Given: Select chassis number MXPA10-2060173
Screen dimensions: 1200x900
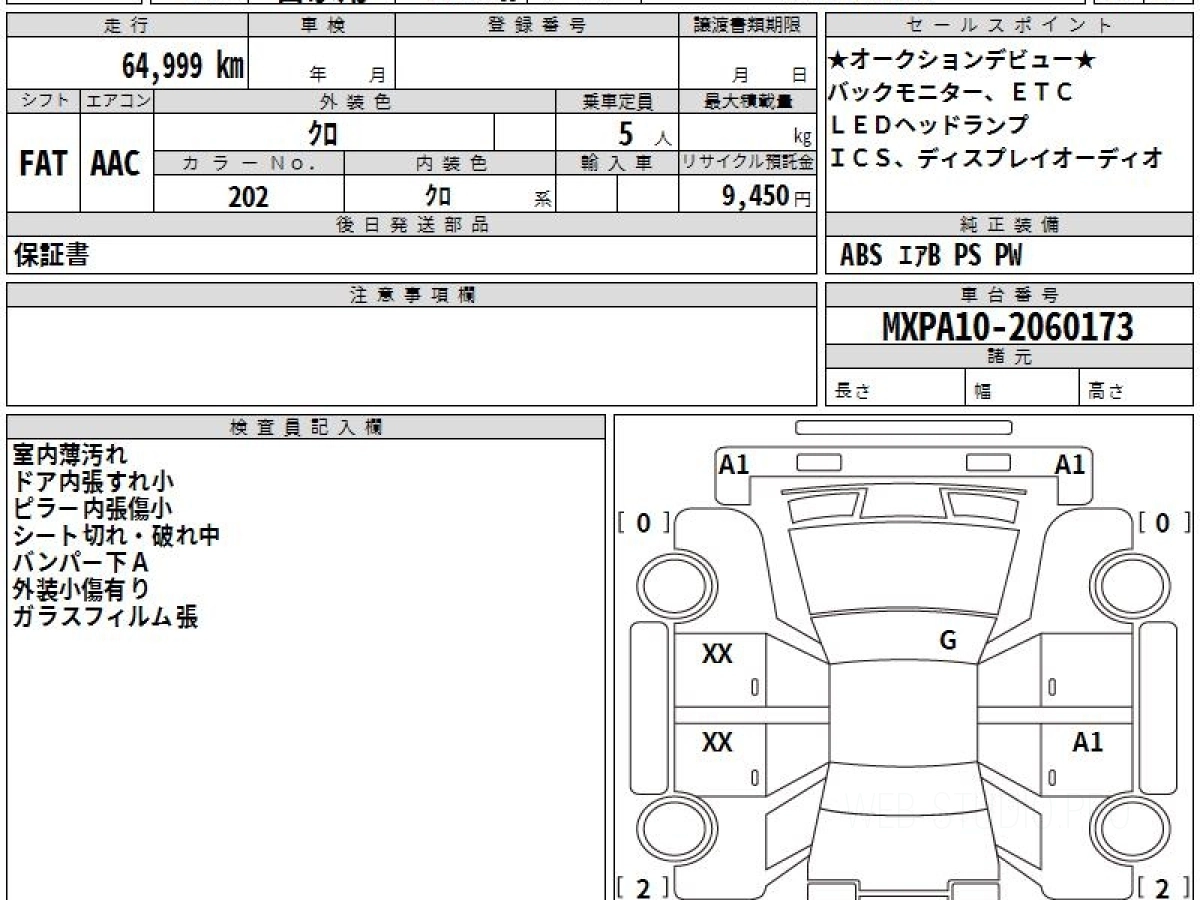Looking at the screenshot, I should click(x=1008, y=327).
